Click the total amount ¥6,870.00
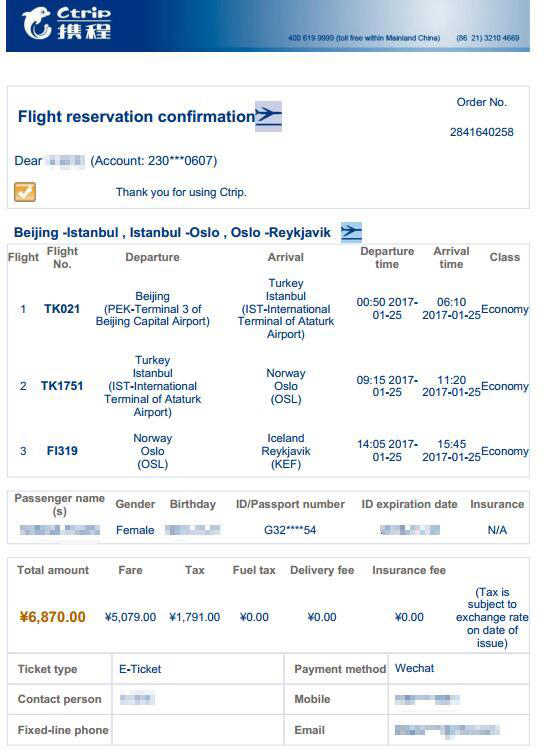The height and width of the screenshot is (750, 547). 53,617
